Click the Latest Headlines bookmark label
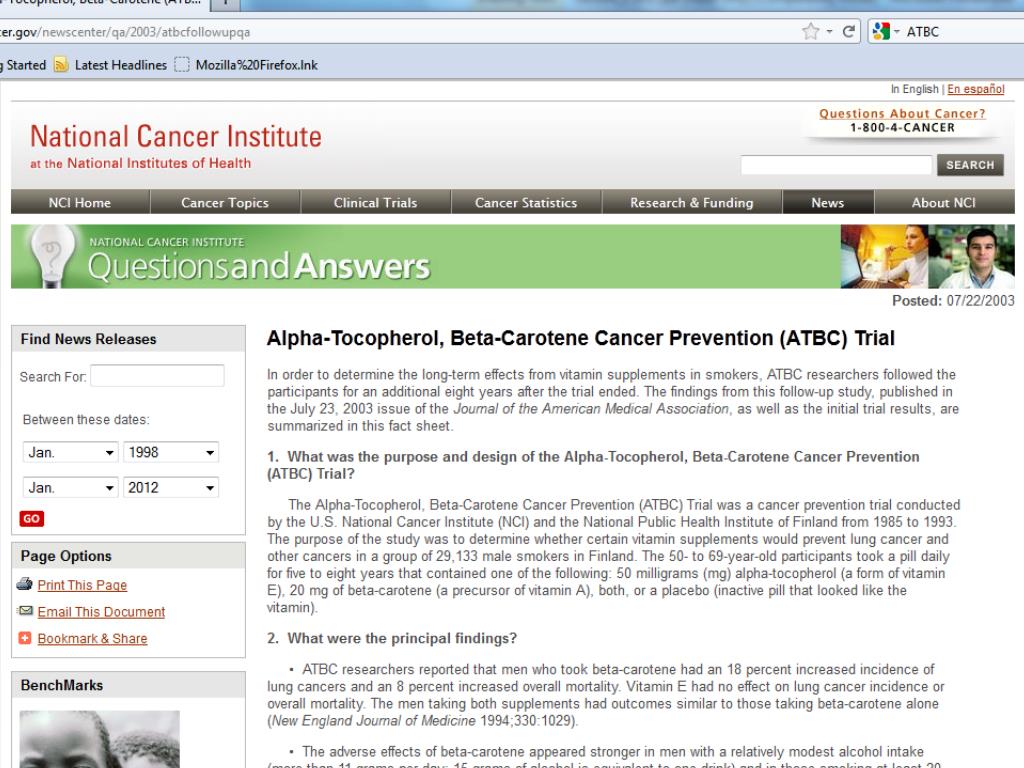Viewport: 1024px width, 768px height. [x=121, y=65]
